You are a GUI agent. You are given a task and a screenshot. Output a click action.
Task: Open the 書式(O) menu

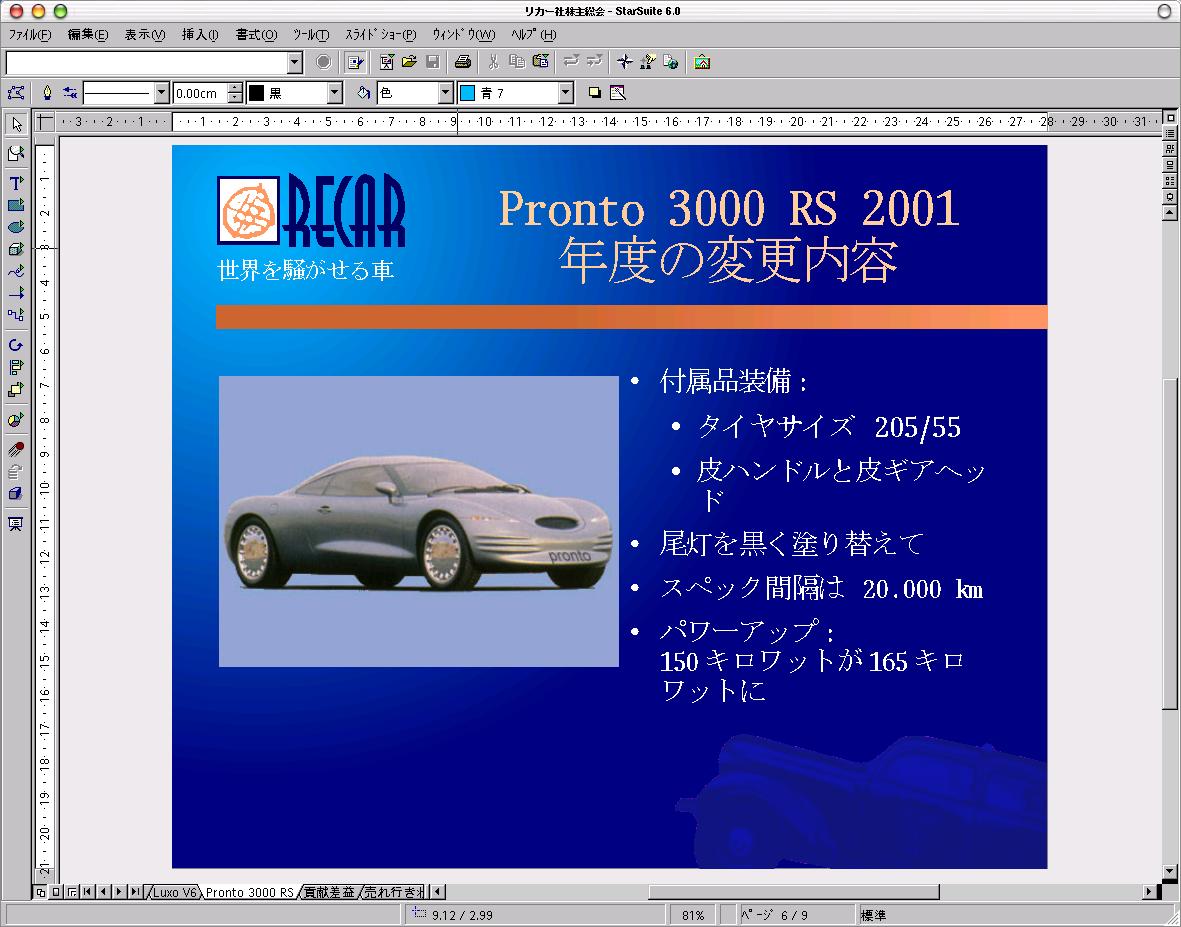[256, 35]
